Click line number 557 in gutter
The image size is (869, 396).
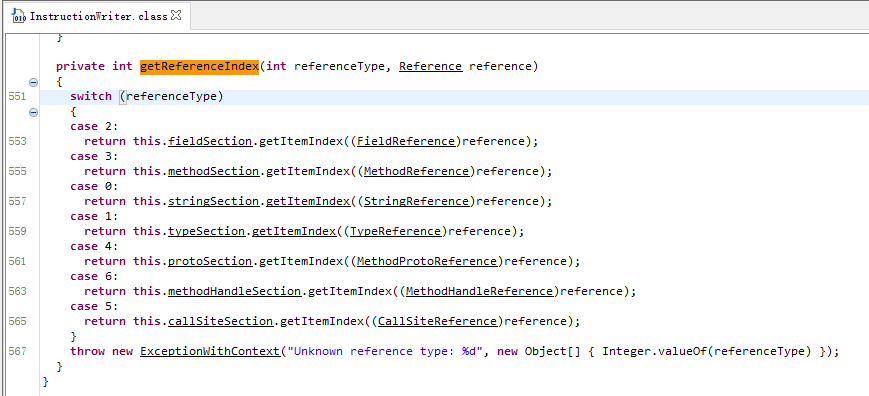(x=17, y=201)
